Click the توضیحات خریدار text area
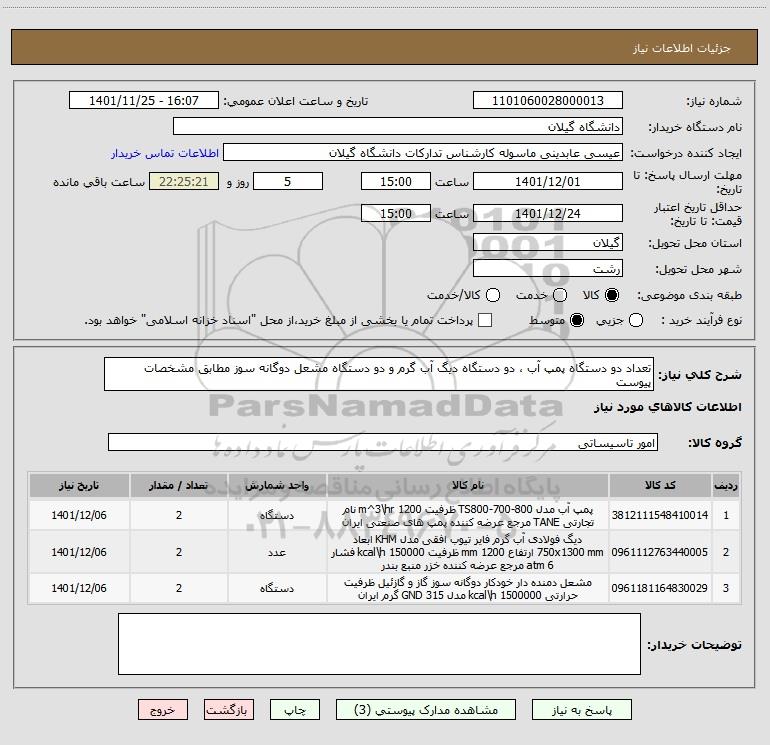 pos(379,643)
